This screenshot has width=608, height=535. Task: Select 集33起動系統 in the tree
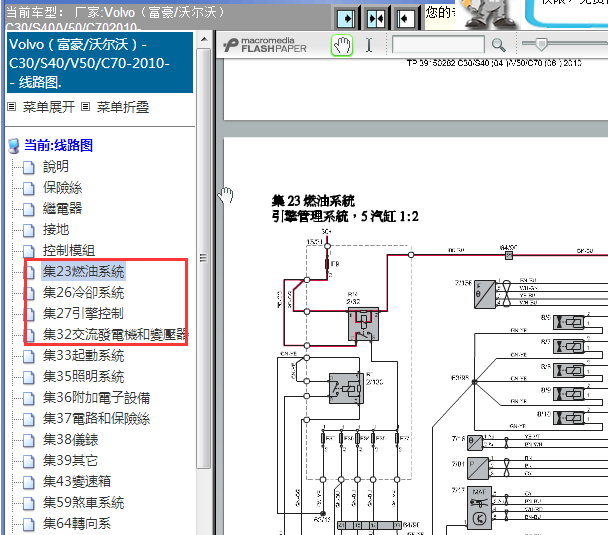83,356
